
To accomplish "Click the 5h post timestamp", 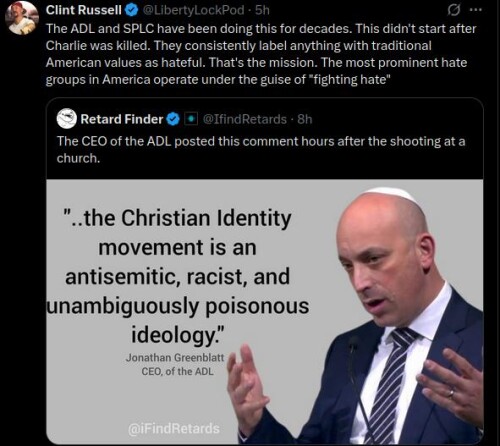I will pyautogui.click(x=262, y=10).
